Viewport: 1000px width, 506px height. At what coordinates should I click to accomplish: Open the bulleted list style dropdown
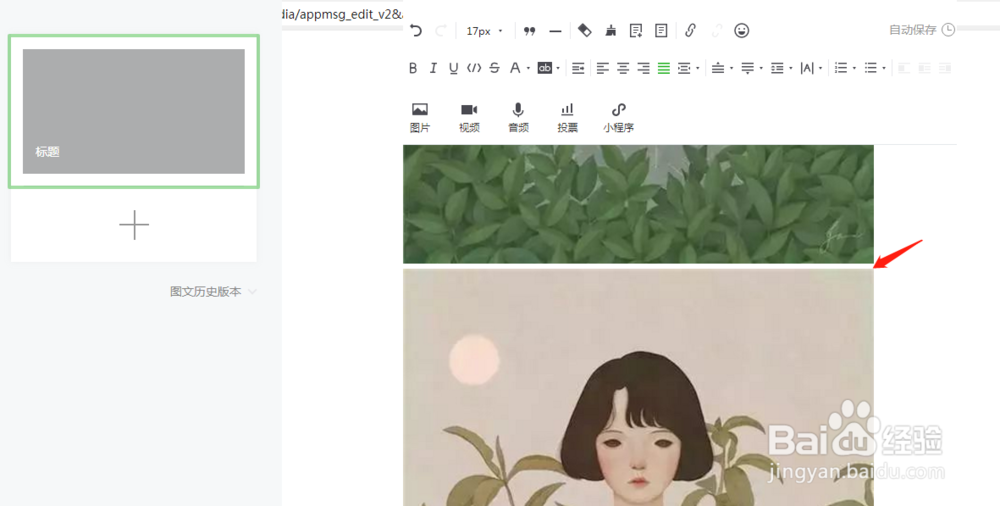pos(884,68)
